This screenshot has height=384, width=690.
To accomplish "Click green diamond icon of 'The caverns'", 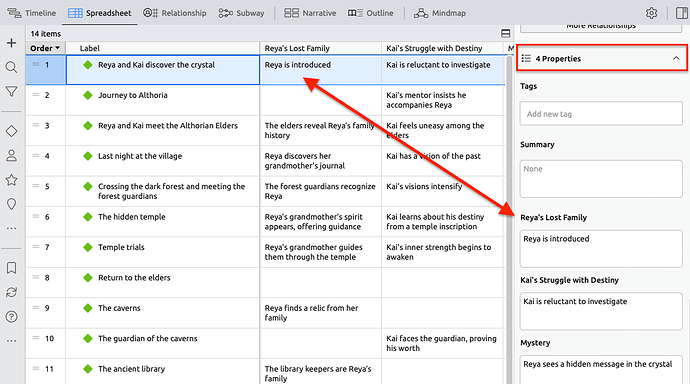I will click(x=88, y=308).
